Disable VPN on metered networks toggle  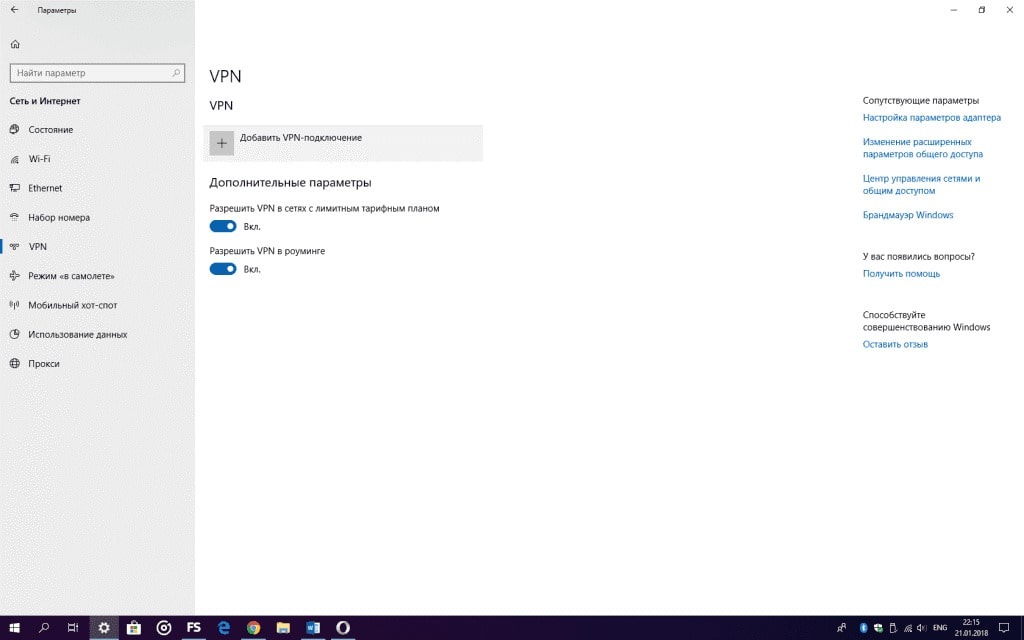[222, 226]
